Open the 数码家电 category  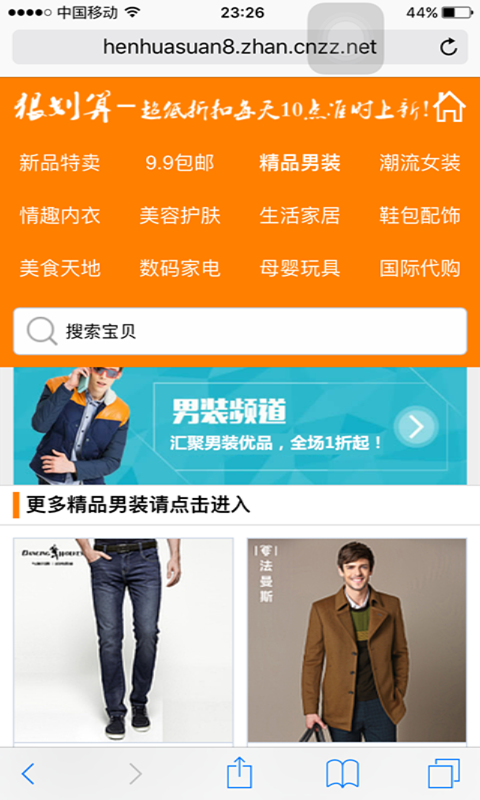(x=180, y=268)
